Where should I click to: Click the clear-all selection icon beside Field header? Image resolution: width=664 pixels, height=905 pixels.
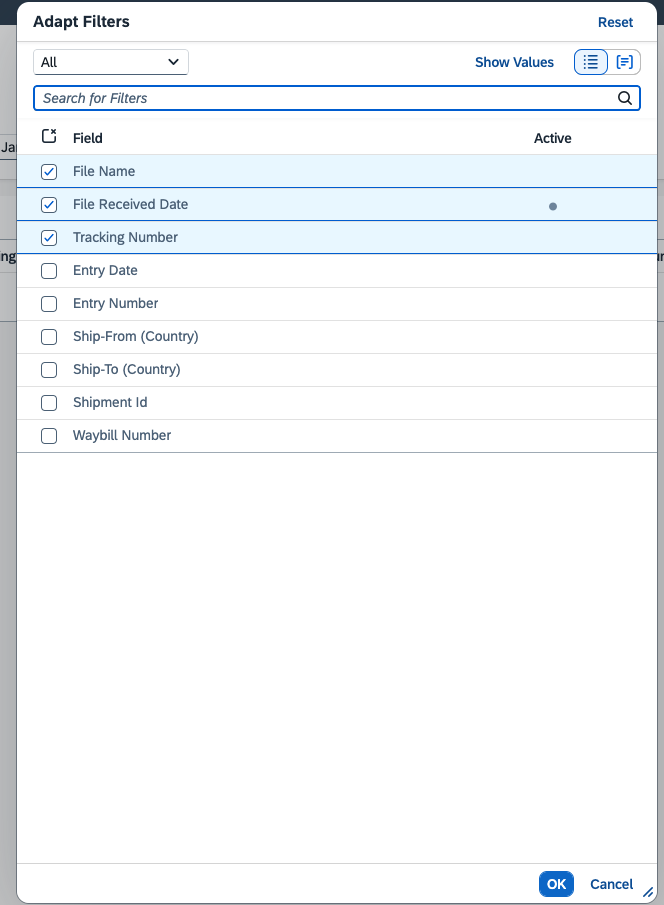(x=48, y=134)
